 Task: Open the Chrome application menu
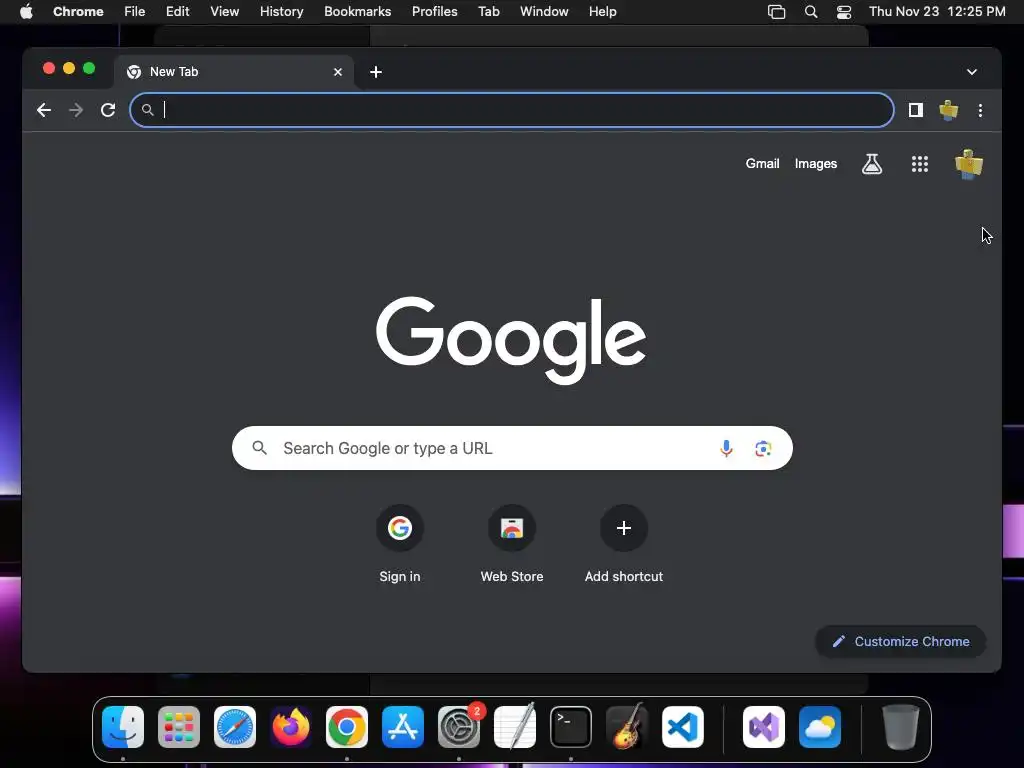click(78, 12)
